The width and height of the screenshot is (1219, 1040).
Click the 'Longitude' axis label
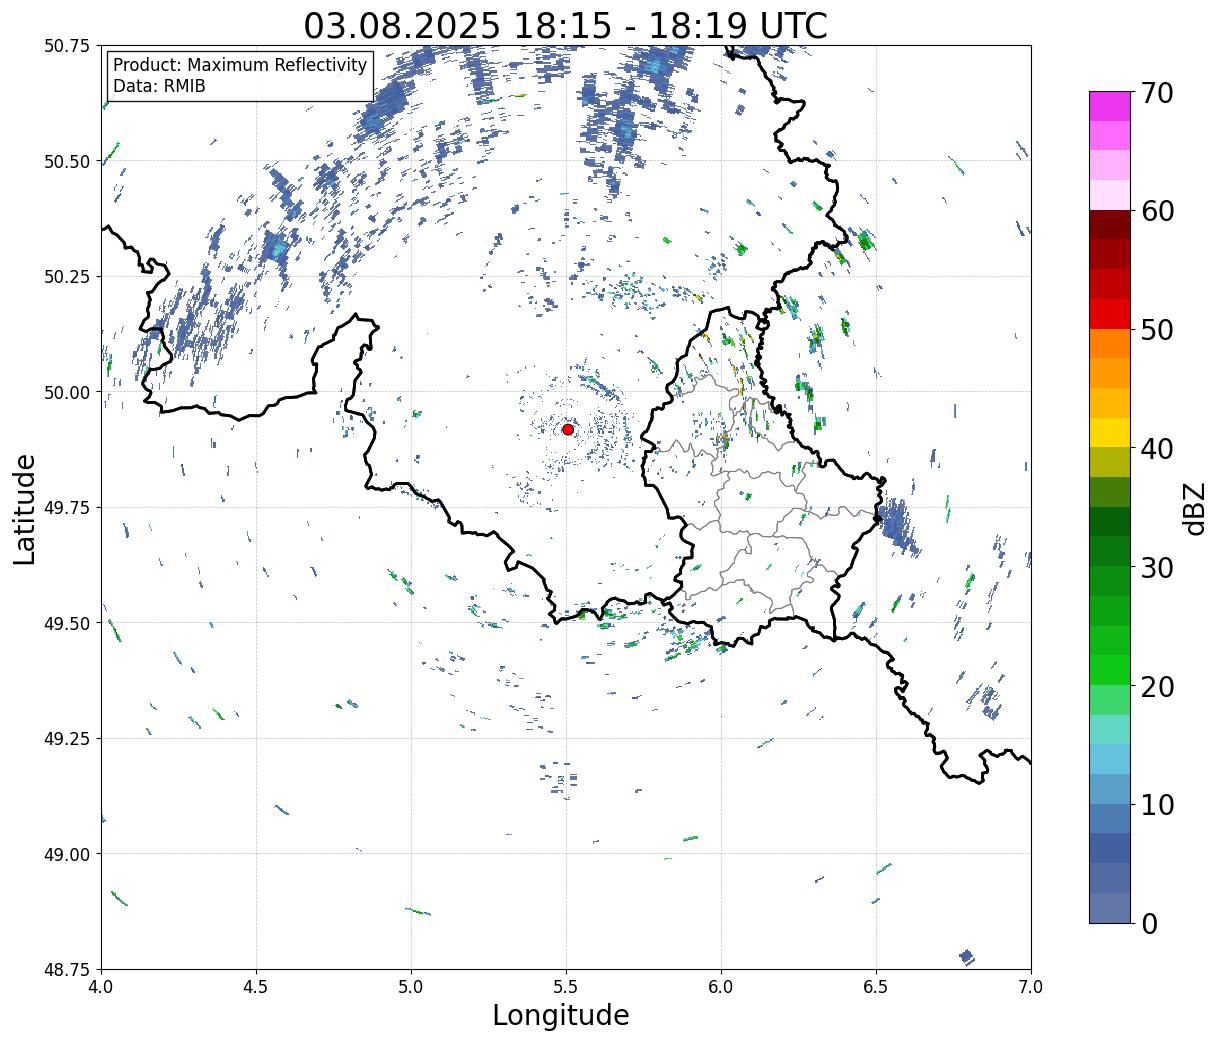click(x=561, y=1015)
